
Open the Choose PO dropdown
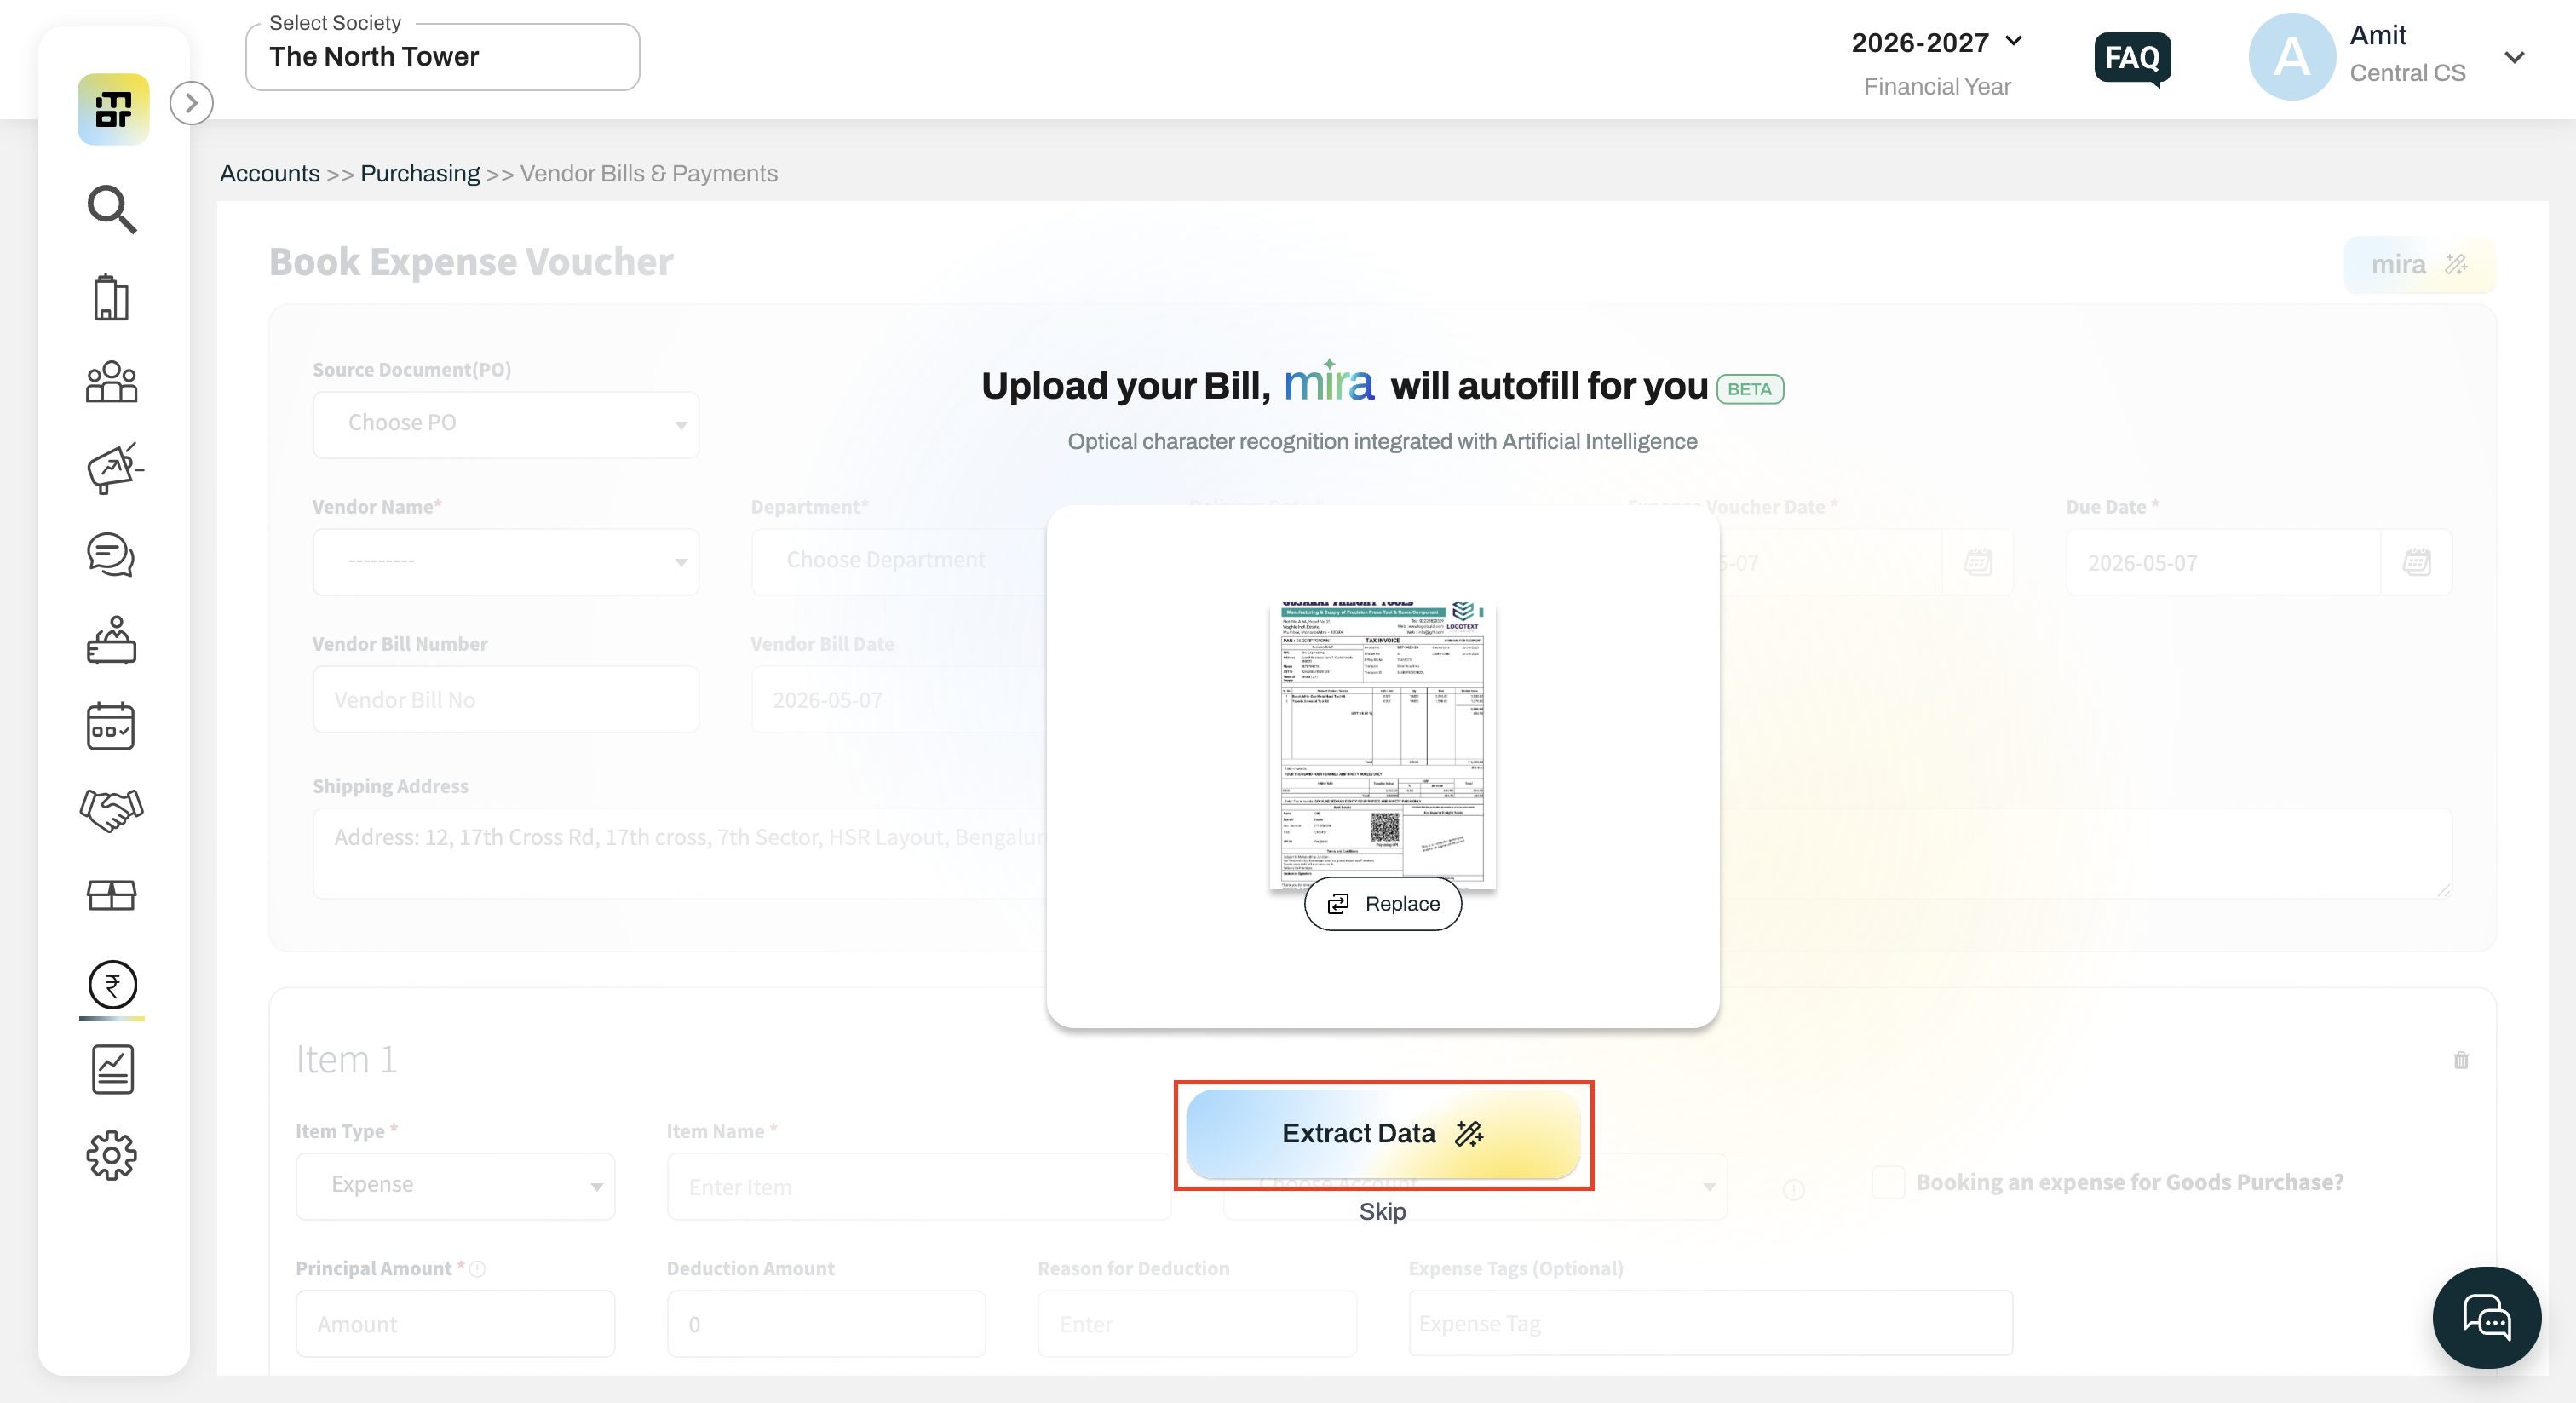pyautogui.click(x=506, y=424)
